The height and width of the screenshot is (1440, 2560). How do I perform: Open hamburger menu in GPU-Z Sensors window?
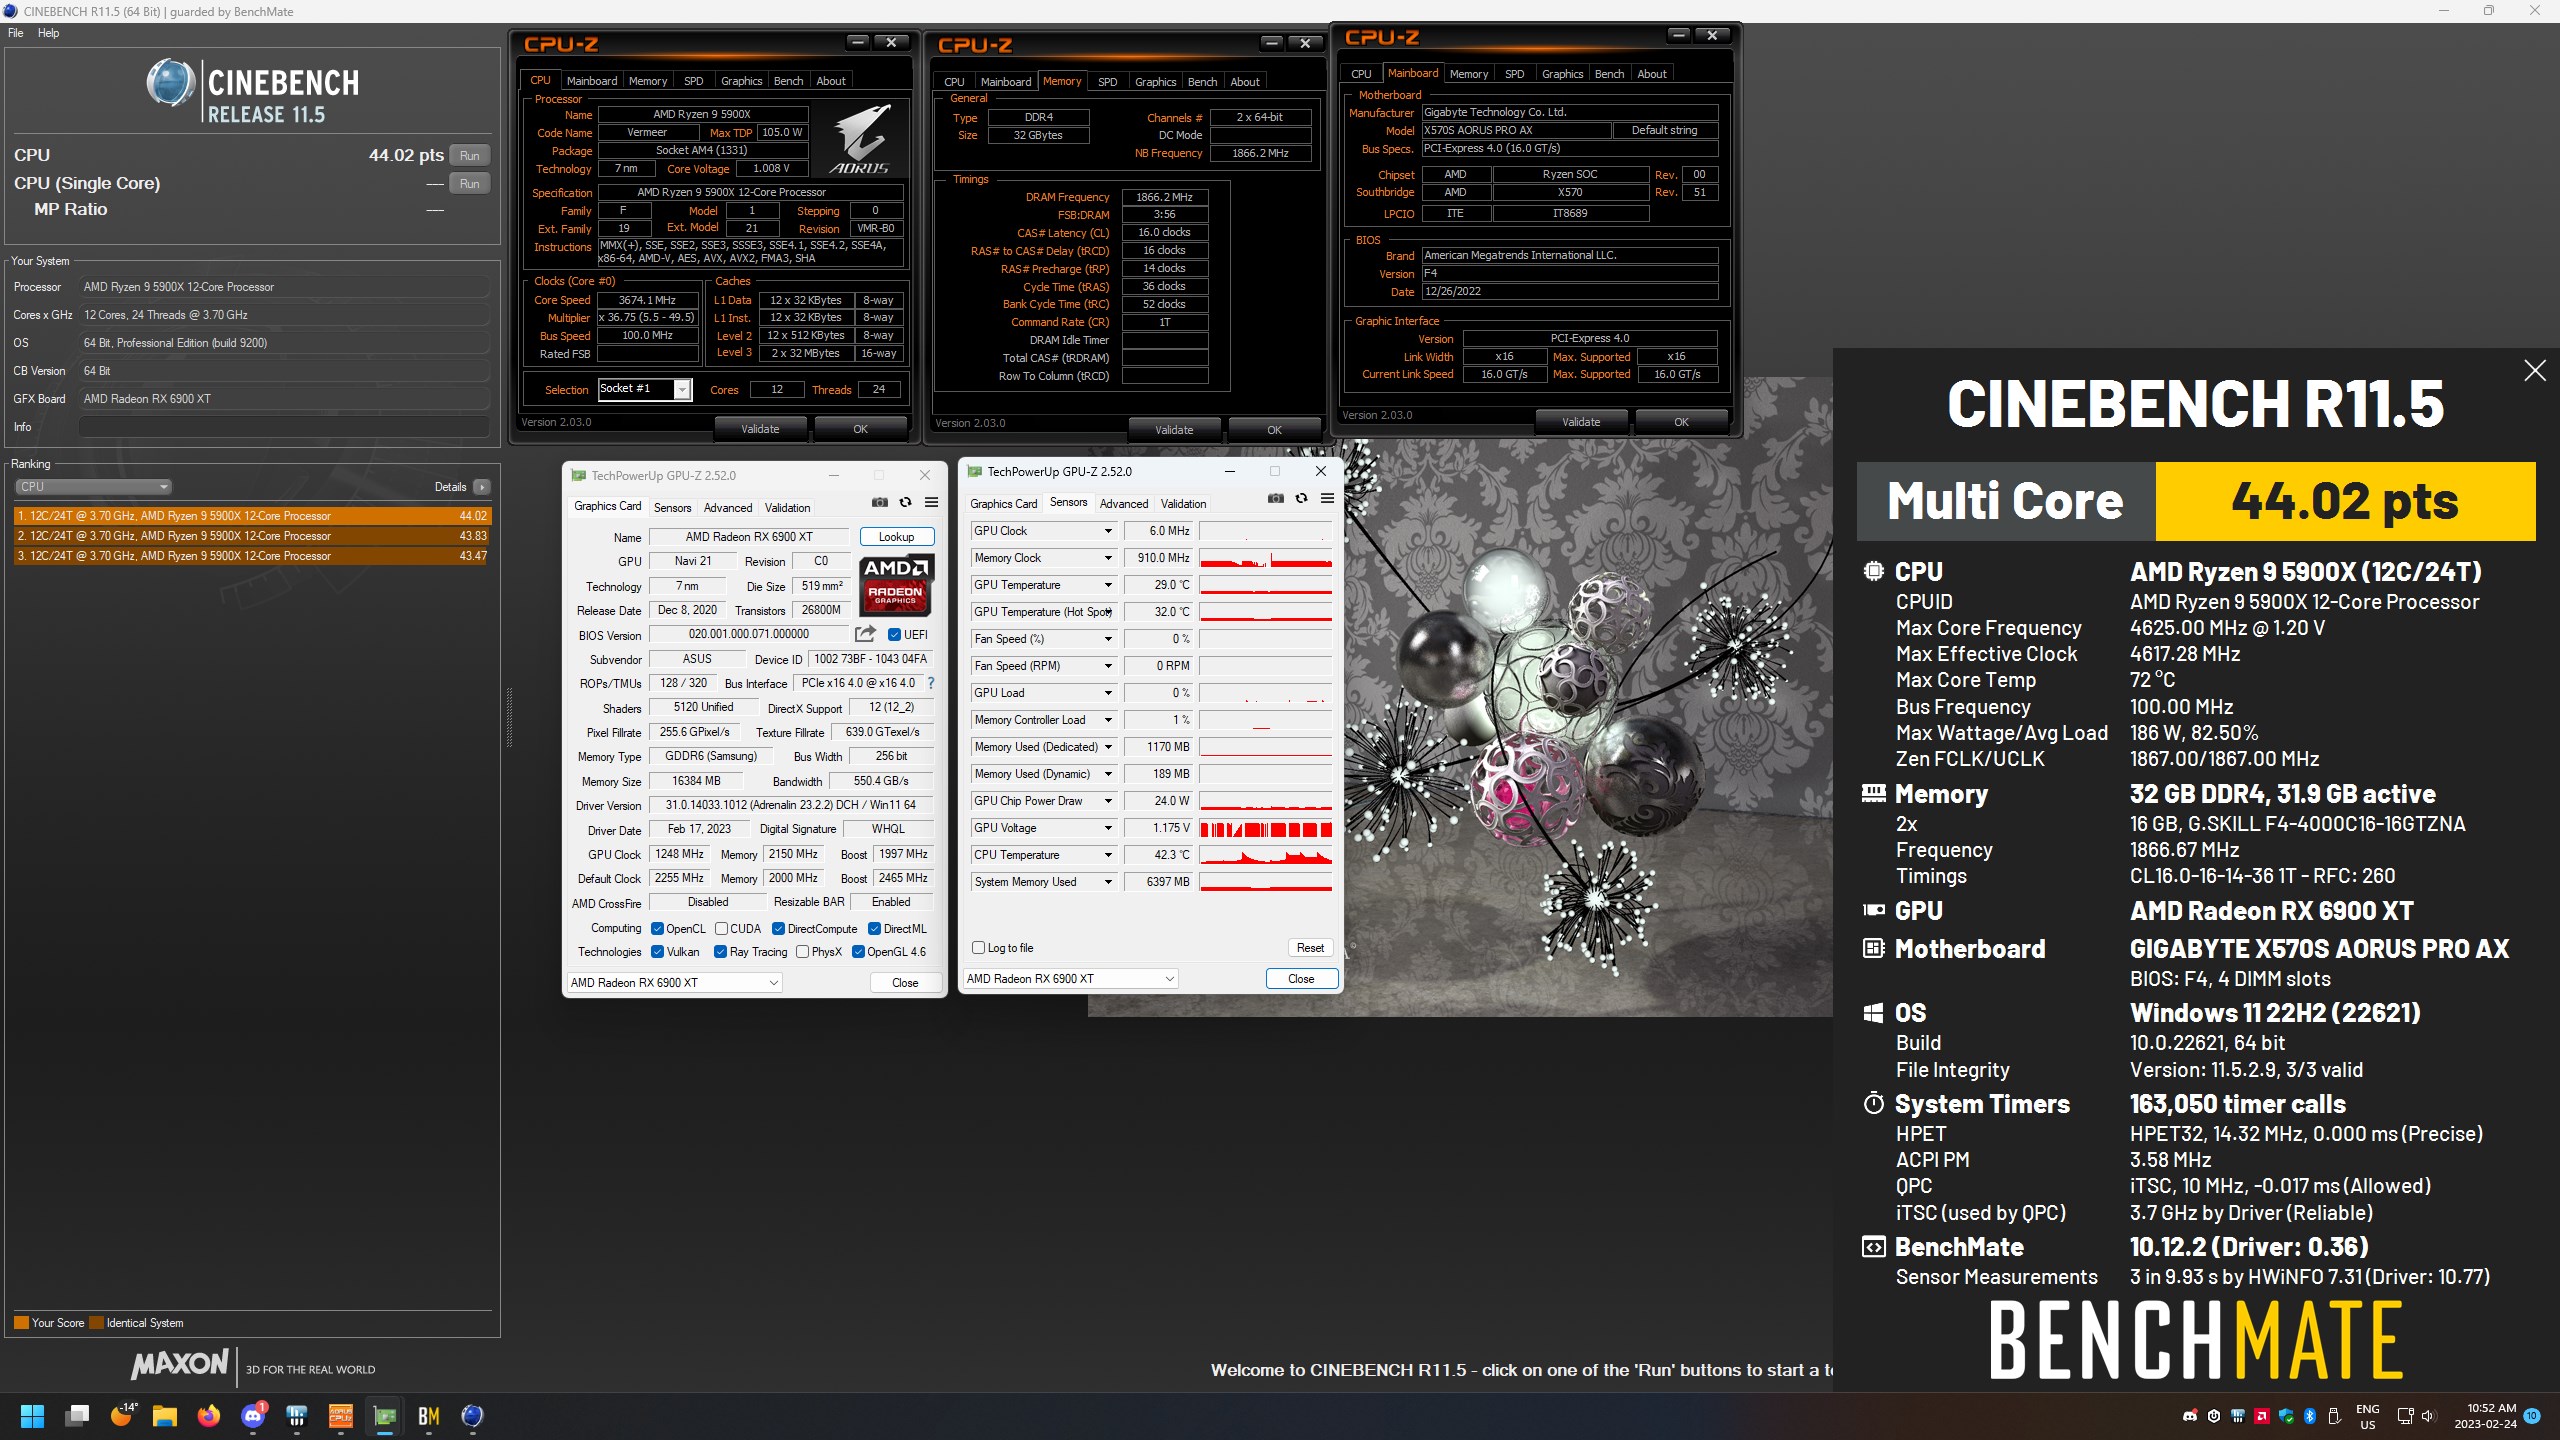coord(1327,498)
